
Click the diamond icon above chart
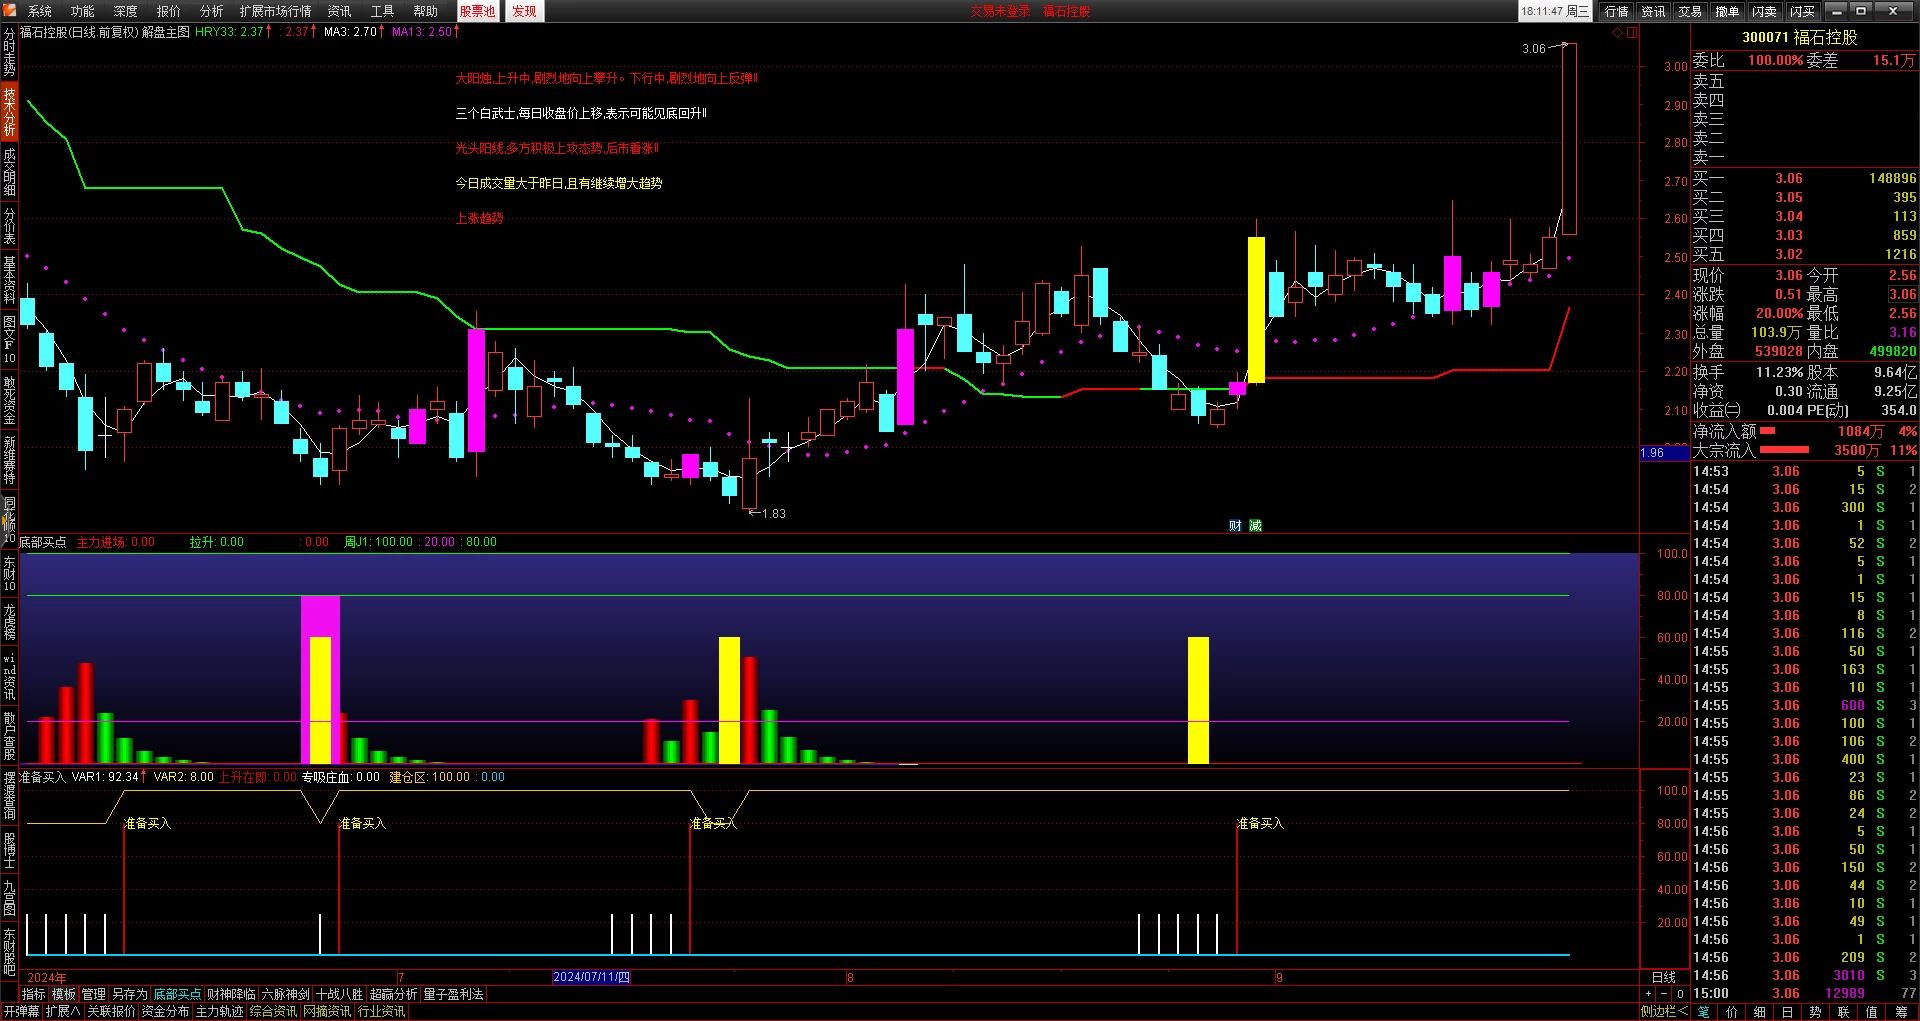1618,33
